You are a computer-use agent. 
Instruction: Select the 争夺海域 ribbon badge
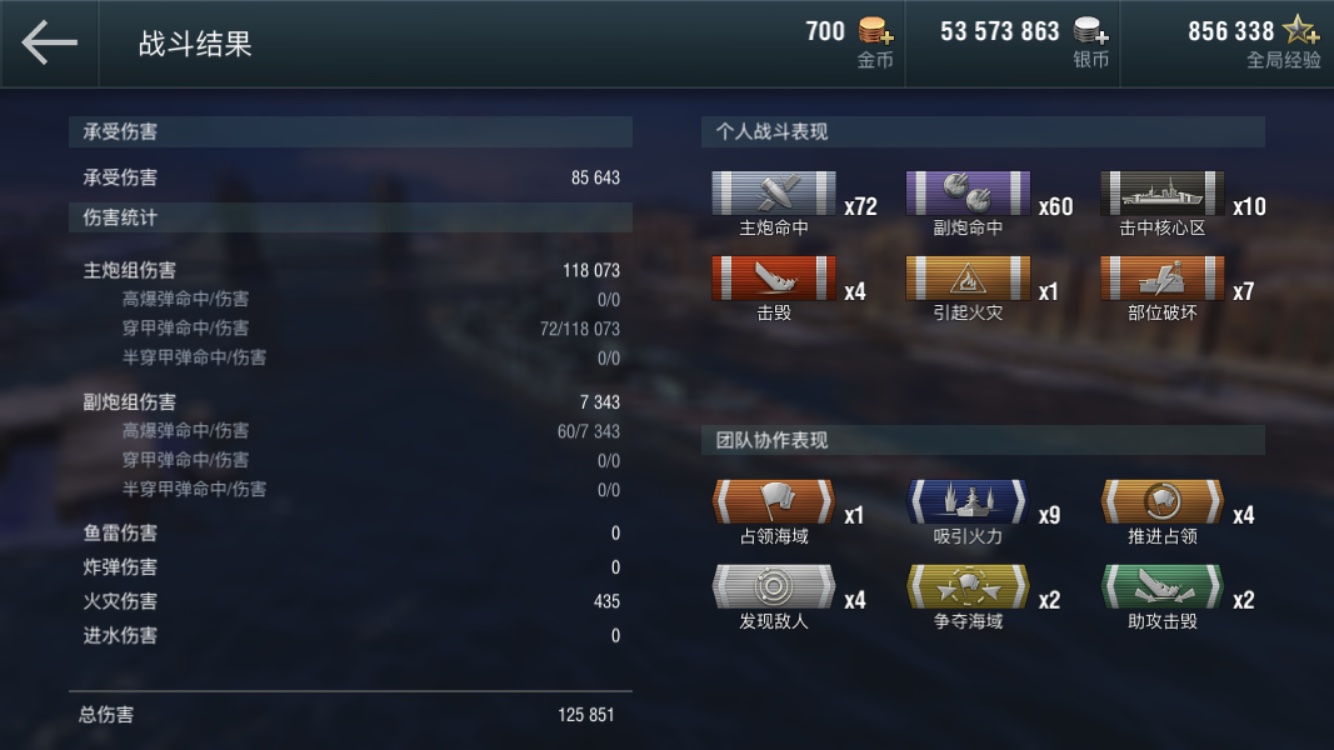967,587
